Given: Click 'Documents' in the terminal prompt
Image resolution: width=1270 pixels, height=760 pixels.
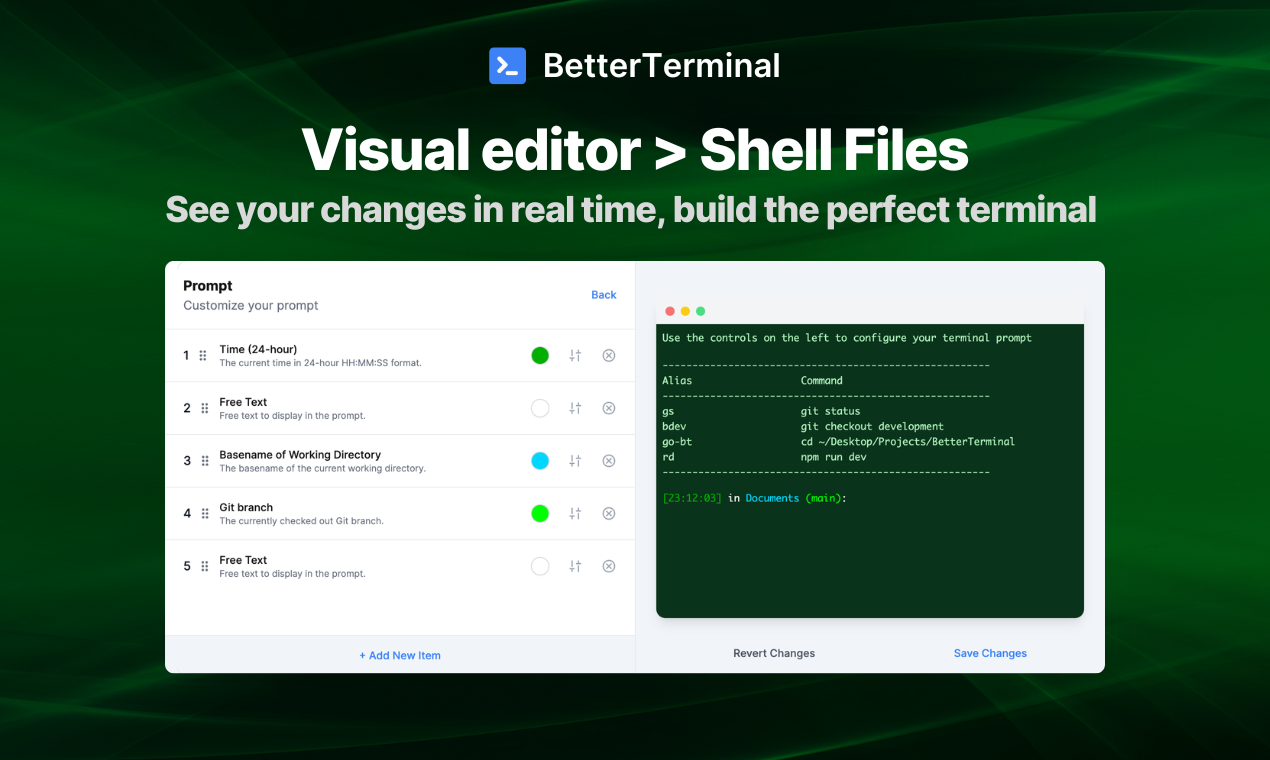Looking at the screenshot, I should click(x=773, y=498).
